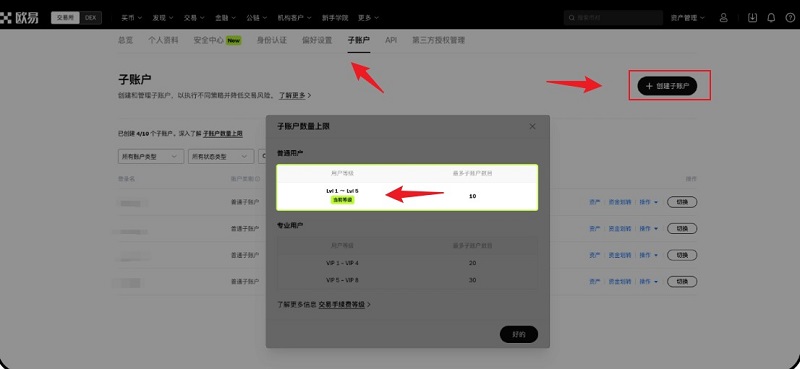Switch to 交易所 mode
Viewport: 800px width, 369px height.
click(65, 18)
